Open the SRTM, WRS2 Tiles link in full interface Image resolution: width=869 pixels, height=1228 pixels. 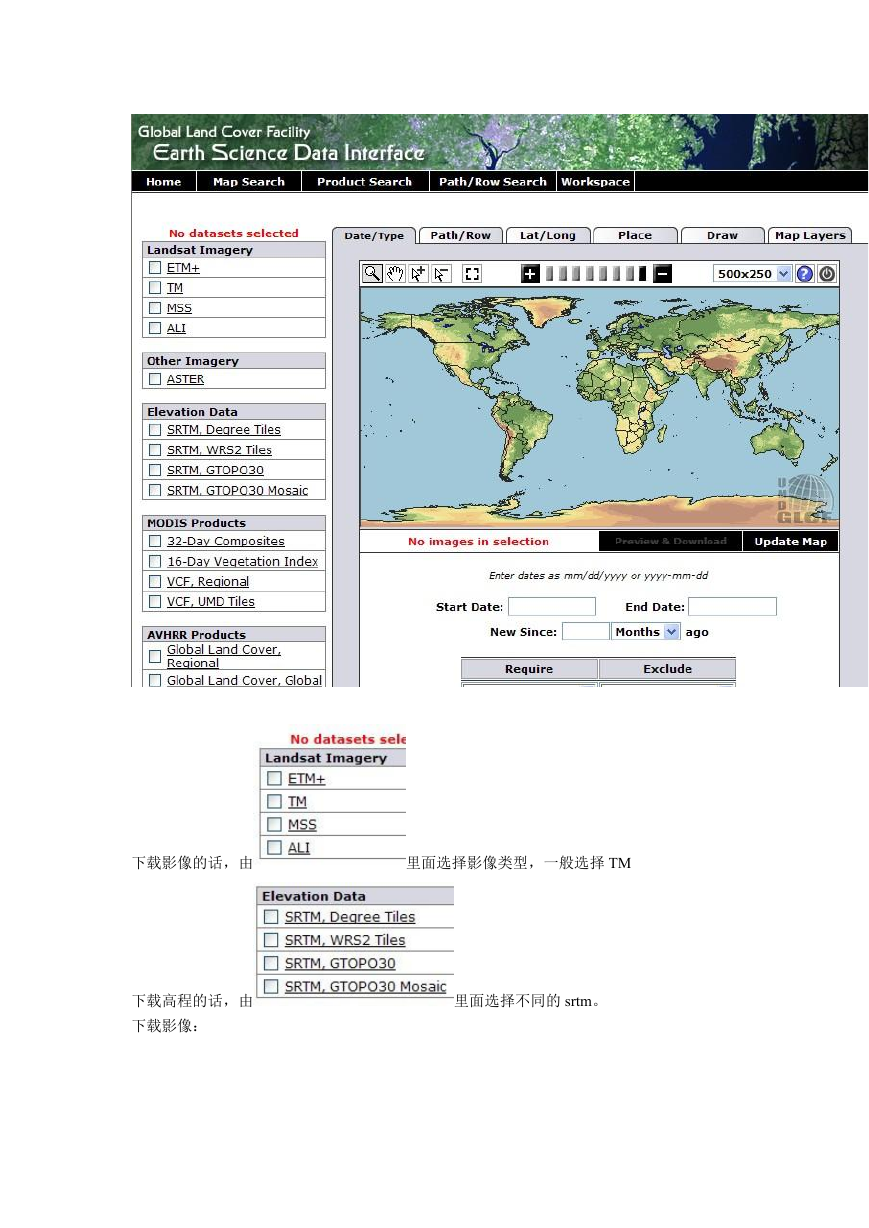tap(219, 450)
